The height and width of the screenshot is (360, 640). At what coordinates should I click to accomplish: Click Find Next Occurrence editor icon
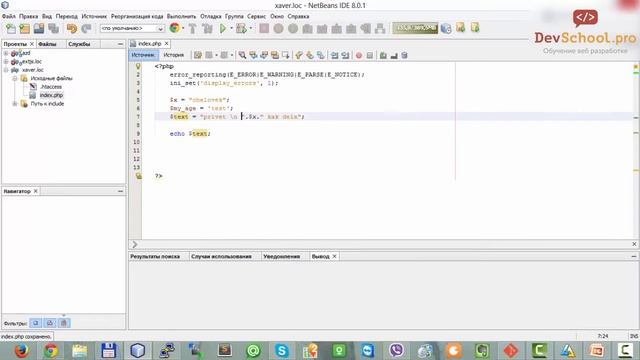(x=264, y=55)
